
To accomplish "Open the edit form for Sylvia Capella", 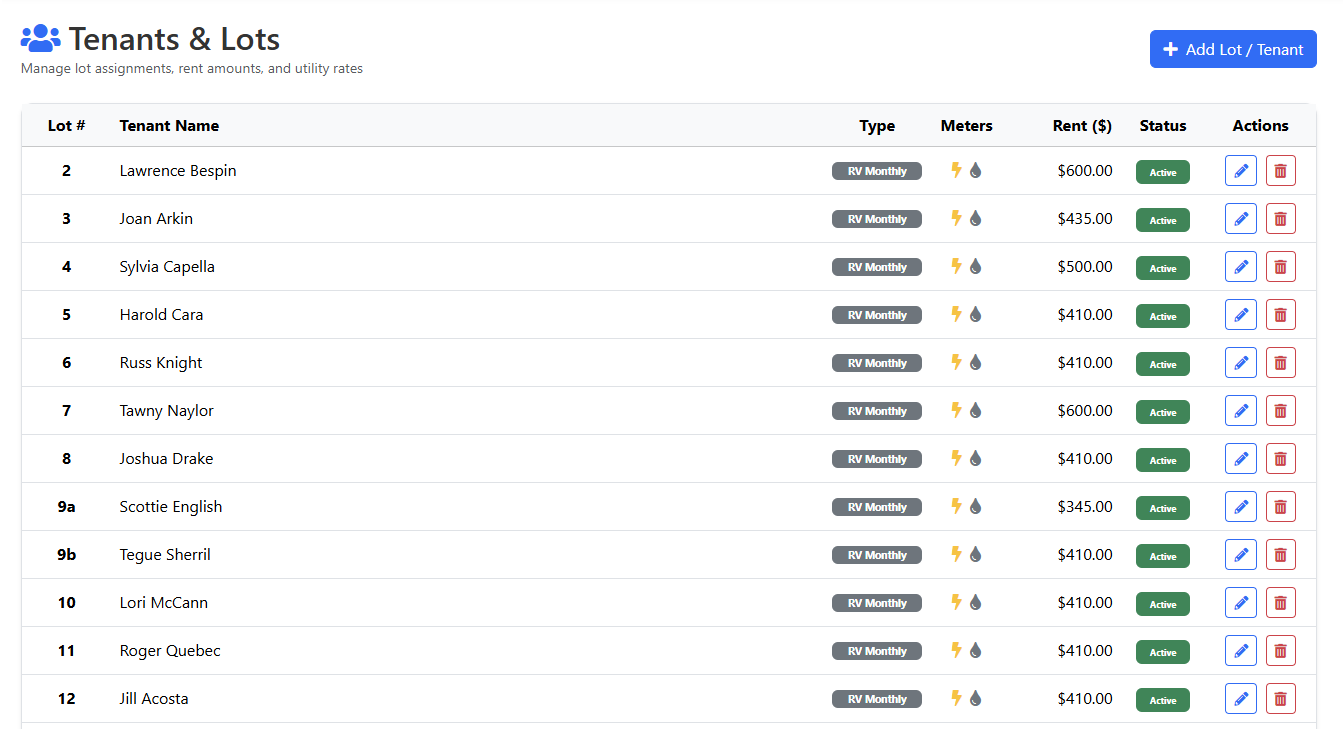I will [x=1241, y=267].
